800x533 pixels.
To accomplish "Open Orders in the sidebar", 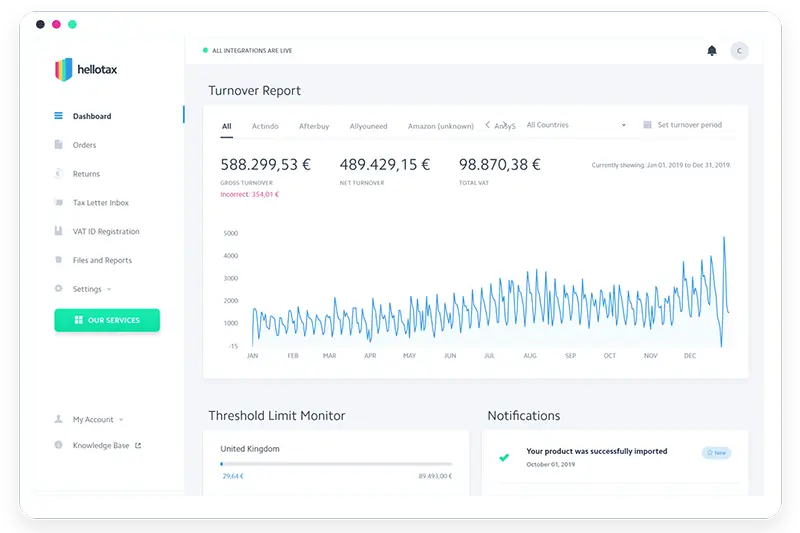I will 84,145.
